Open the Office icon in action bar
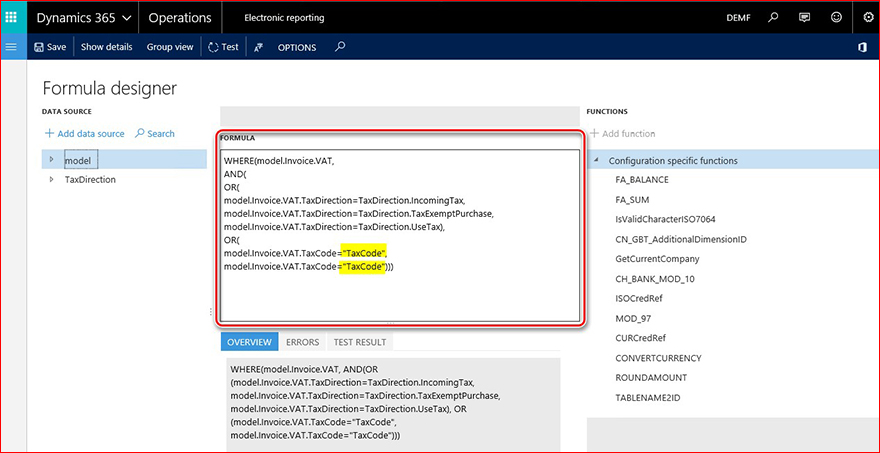 pyautogui.click(x=863, y=48)
